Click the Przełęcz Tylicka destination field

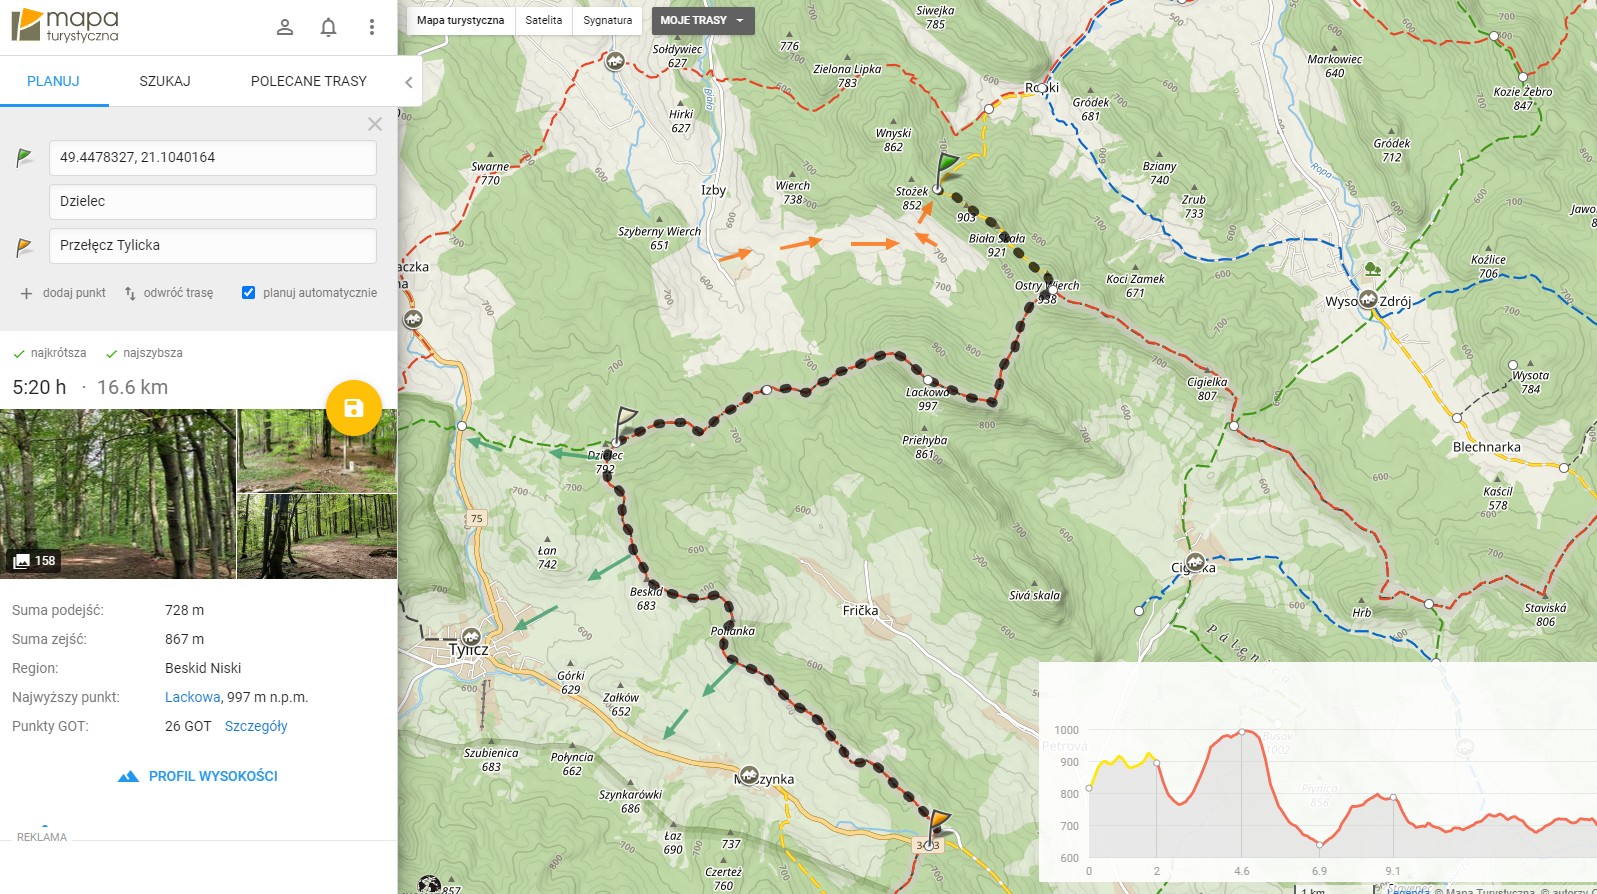tap(212, 245)
